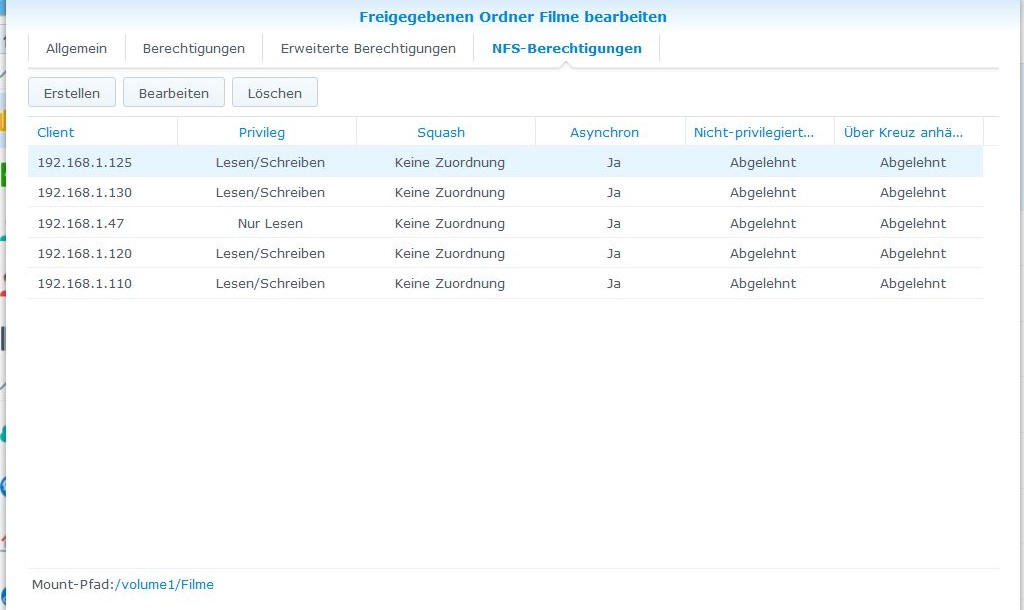
Task: Click the Über Kreuz anhängen column header
Action: click(904, 132)
